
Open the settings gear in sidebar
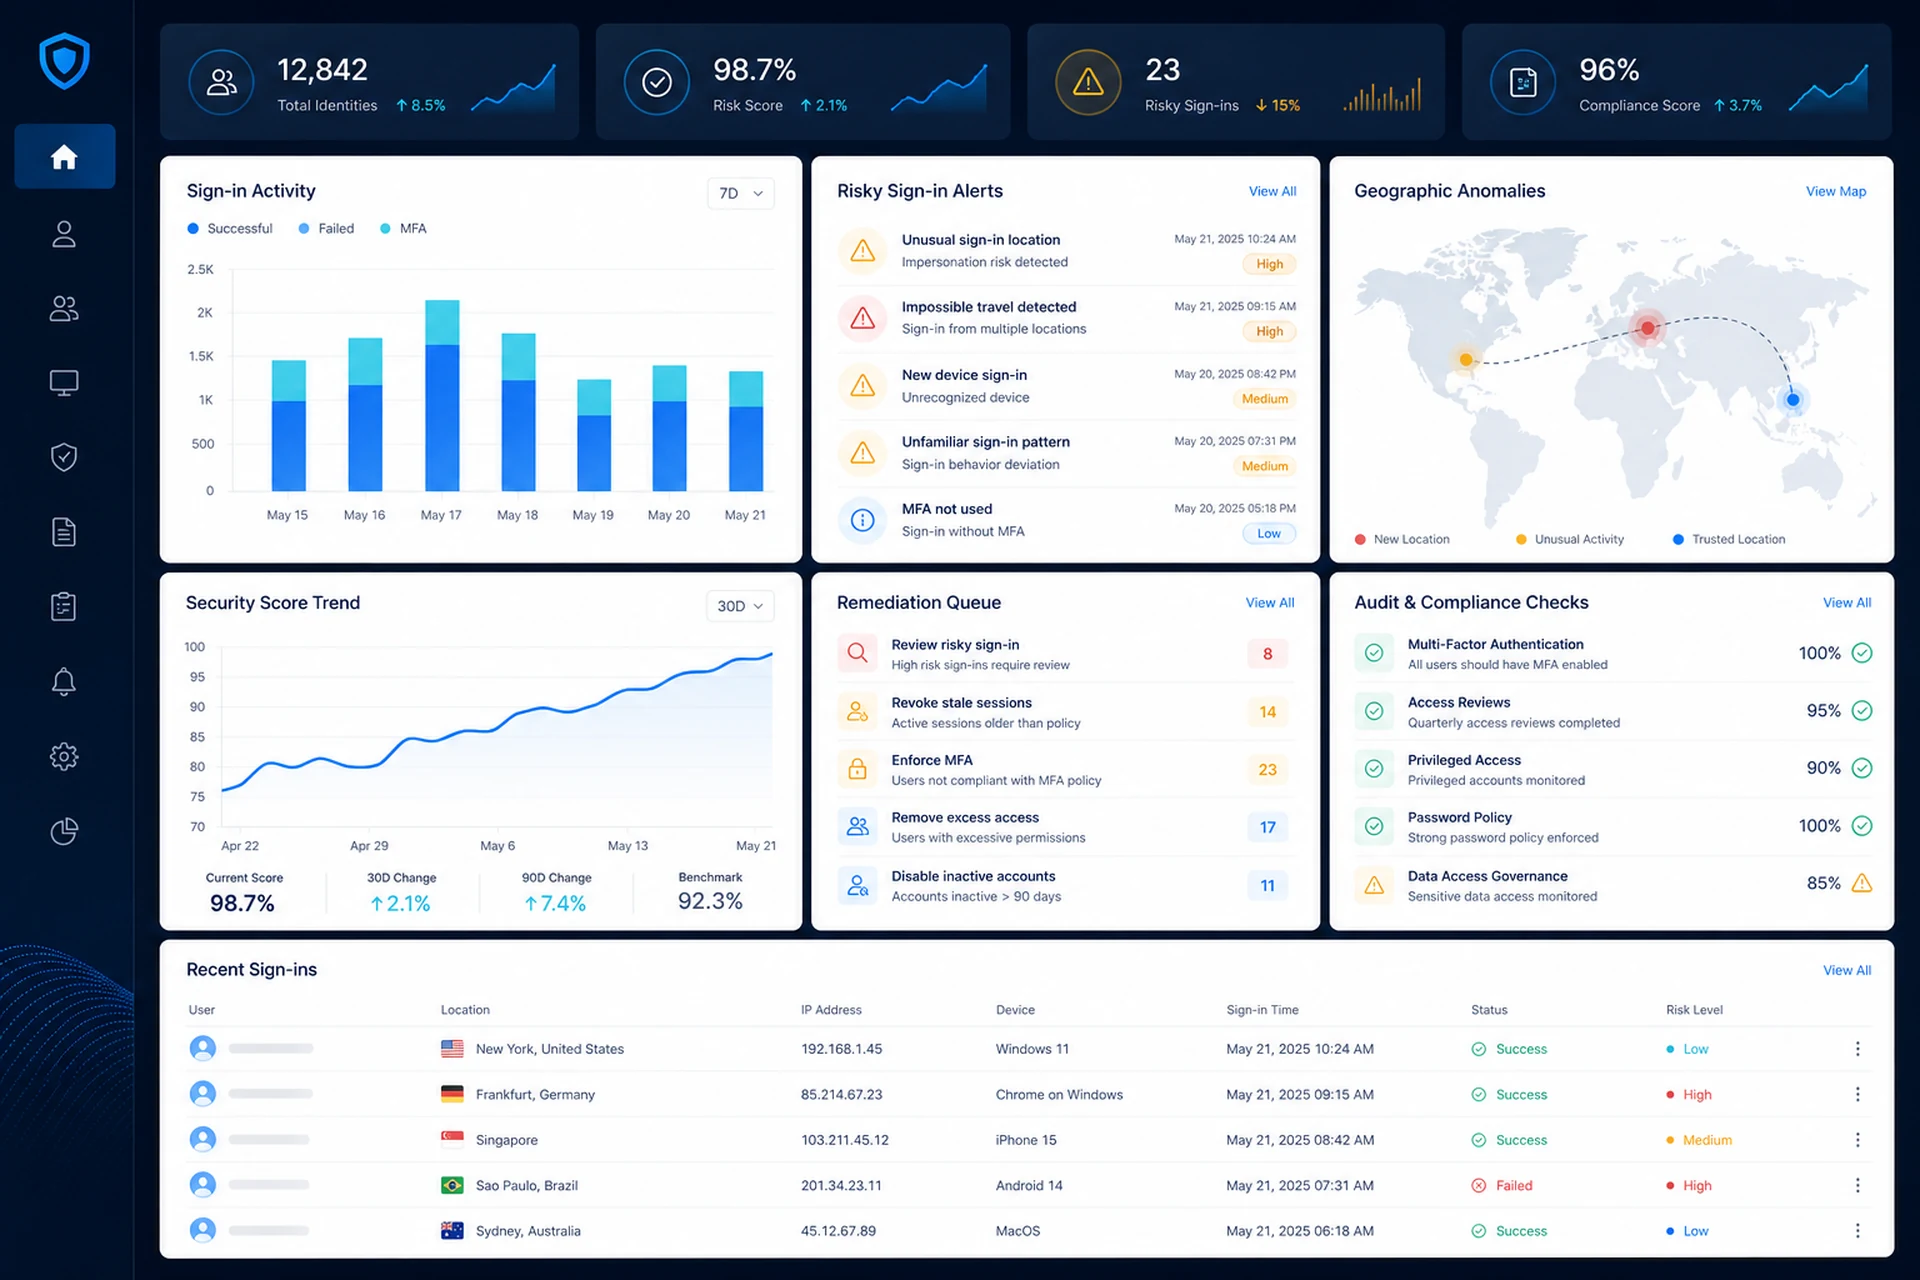click(x=64, y=756)
